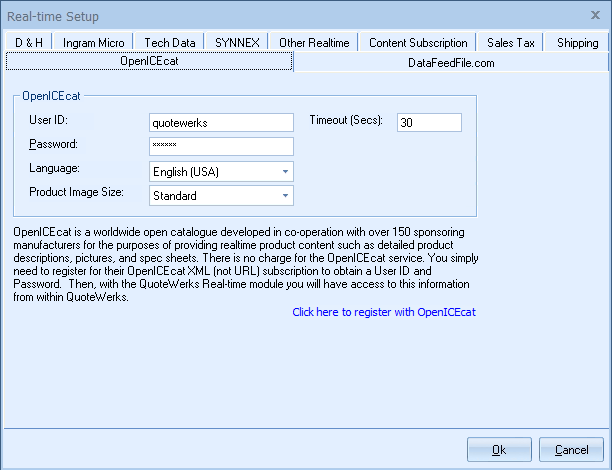The width and height of the screenshot is (612, 470).
Task: Open the Shipping tab
Action: pyautogui.click(x=577, y=42)
